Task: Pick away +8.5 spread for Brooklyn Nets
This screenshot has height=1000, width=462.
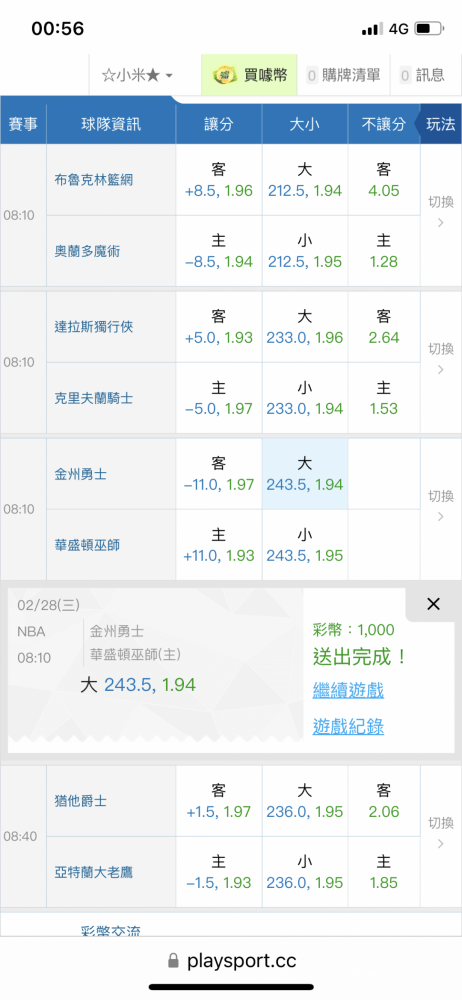Action: tap(219, 180)
